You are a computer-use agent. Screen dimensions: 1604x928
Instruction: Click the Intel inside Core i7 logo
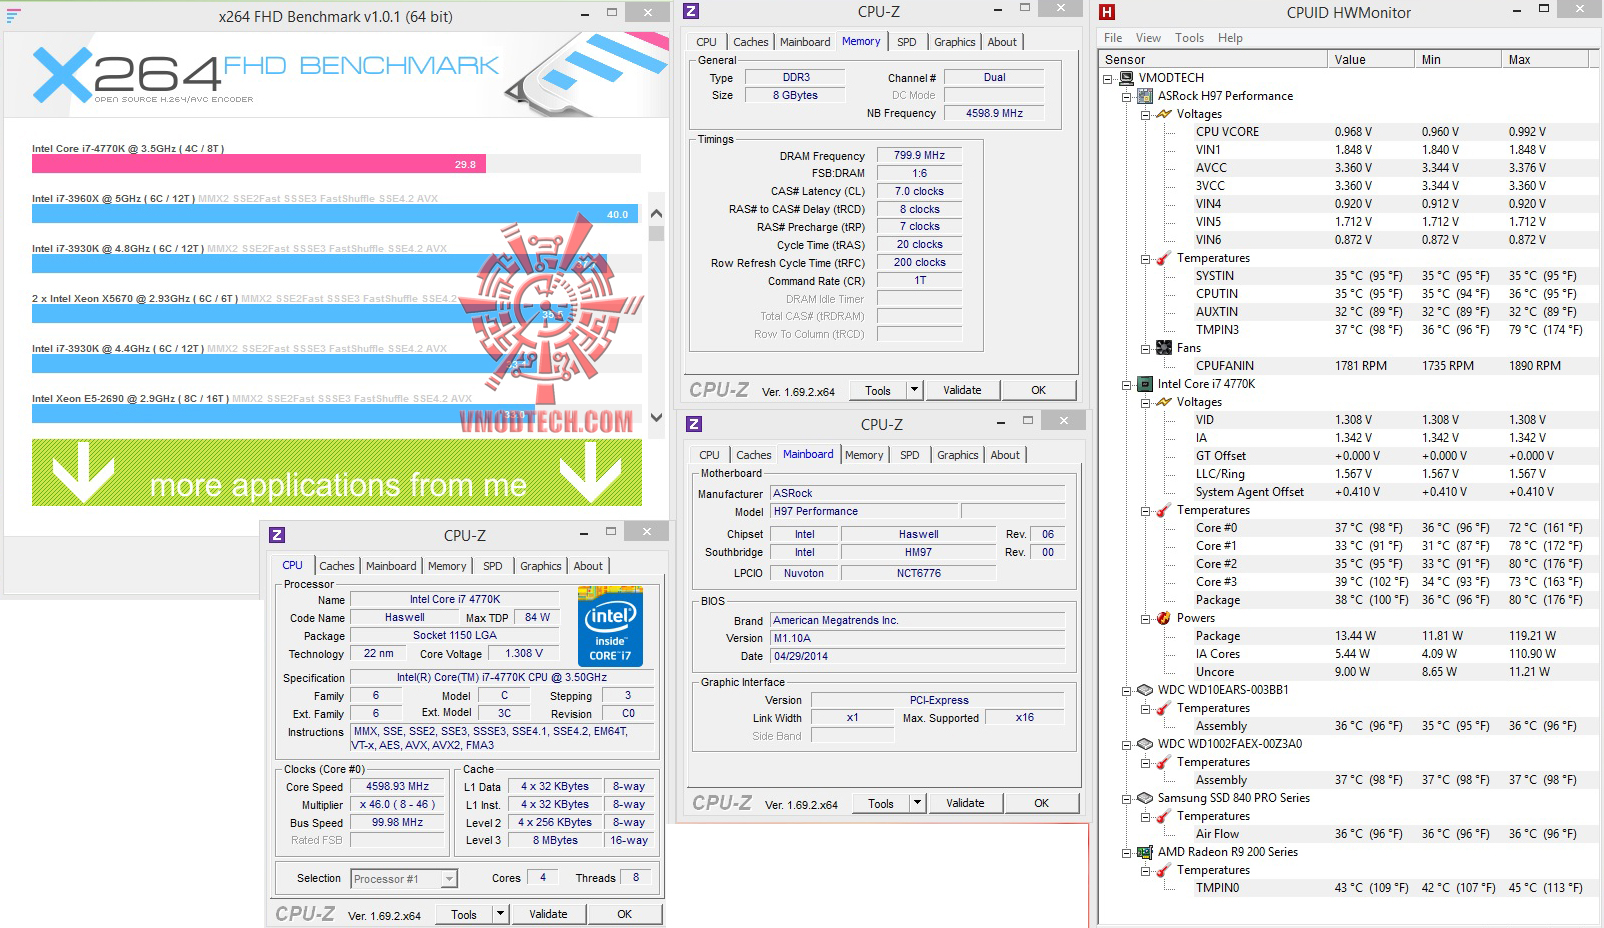click(x=610, y=627)
